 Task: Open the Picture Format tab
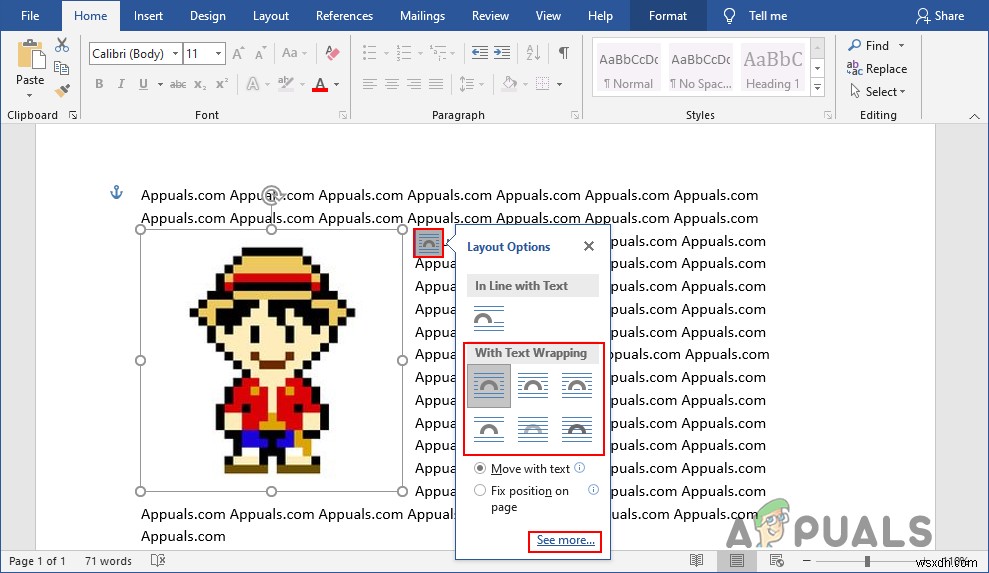point(667,16)
